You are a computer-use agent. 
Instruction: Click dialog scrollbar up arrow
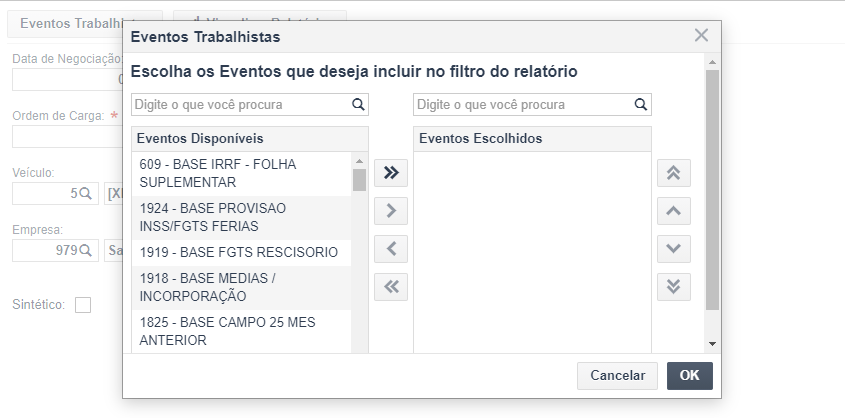pyautogui.click(x=712, y=62)
